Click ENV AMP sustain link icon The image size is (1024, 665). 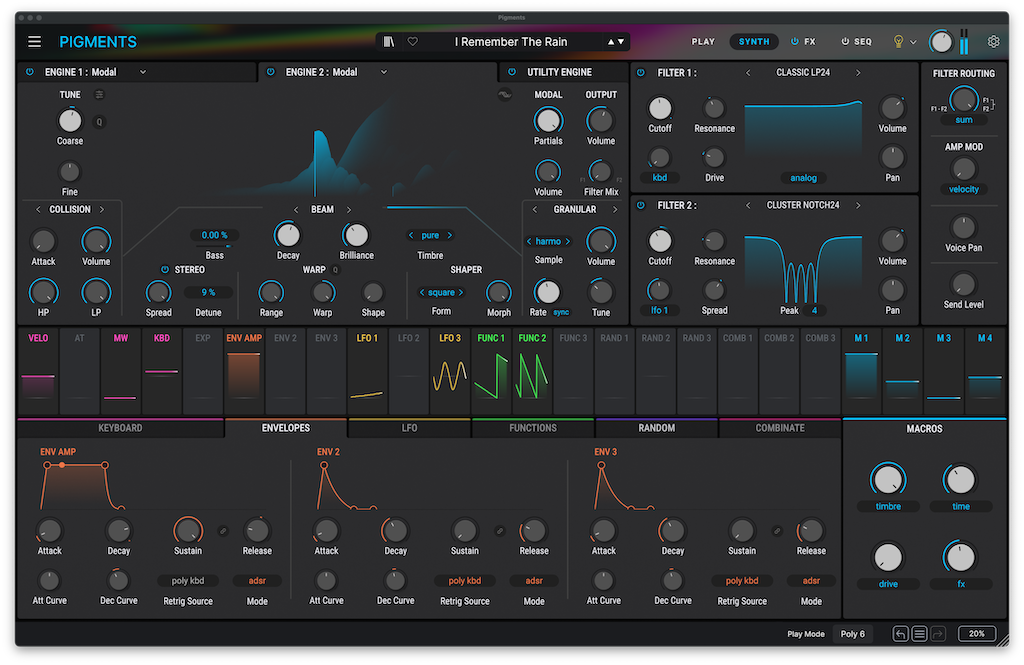[223, 531]
